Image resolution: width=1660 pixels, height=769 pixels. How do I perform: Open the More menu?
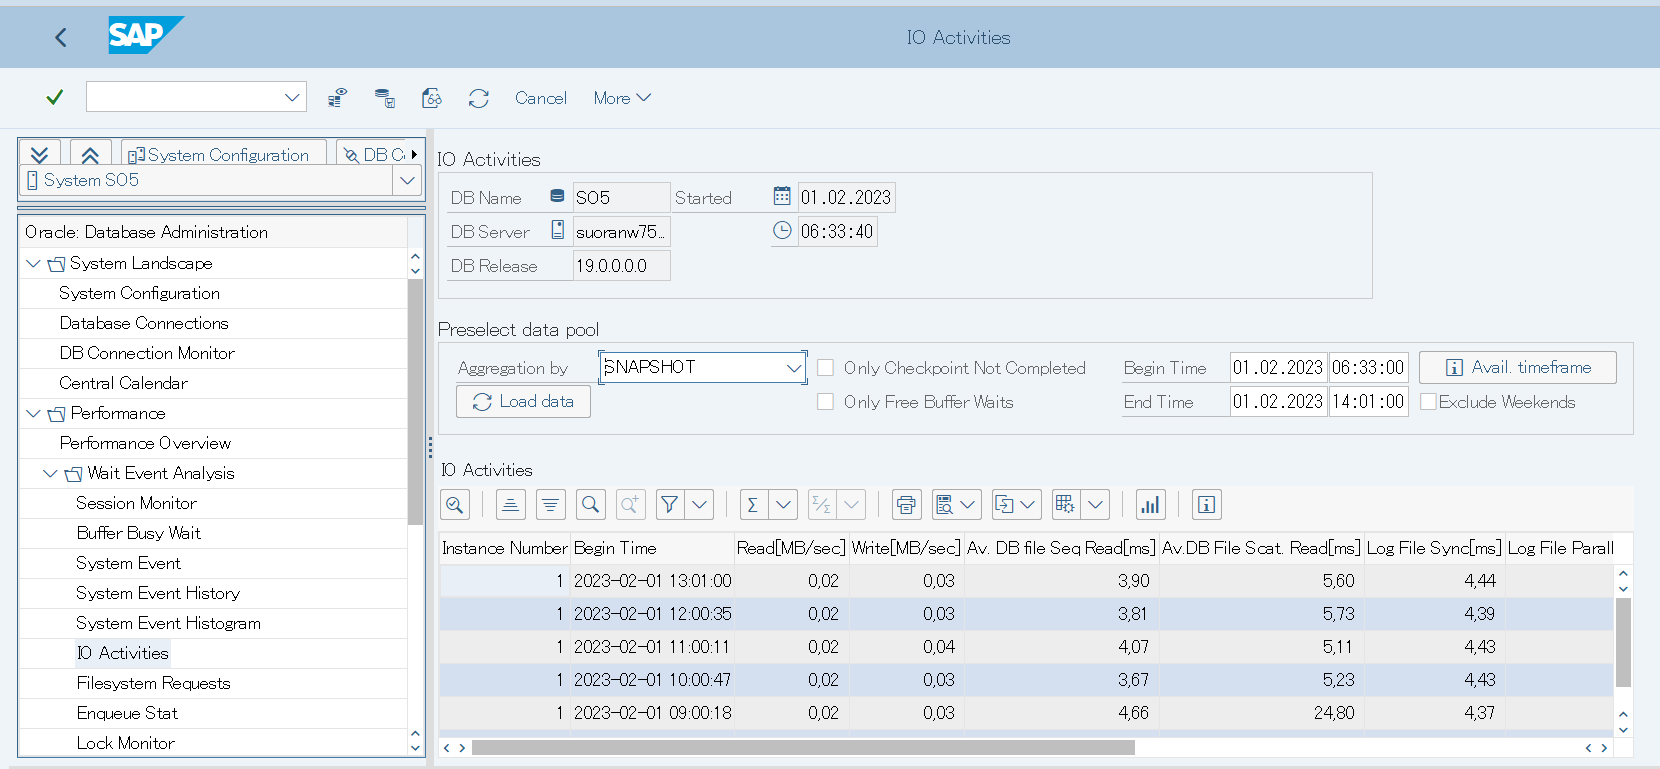pos(621,98)
